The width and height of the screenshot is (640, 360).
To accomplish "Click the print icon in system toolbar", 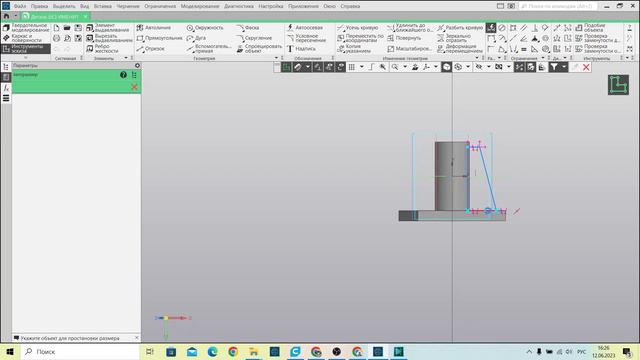I will point(56,38).
